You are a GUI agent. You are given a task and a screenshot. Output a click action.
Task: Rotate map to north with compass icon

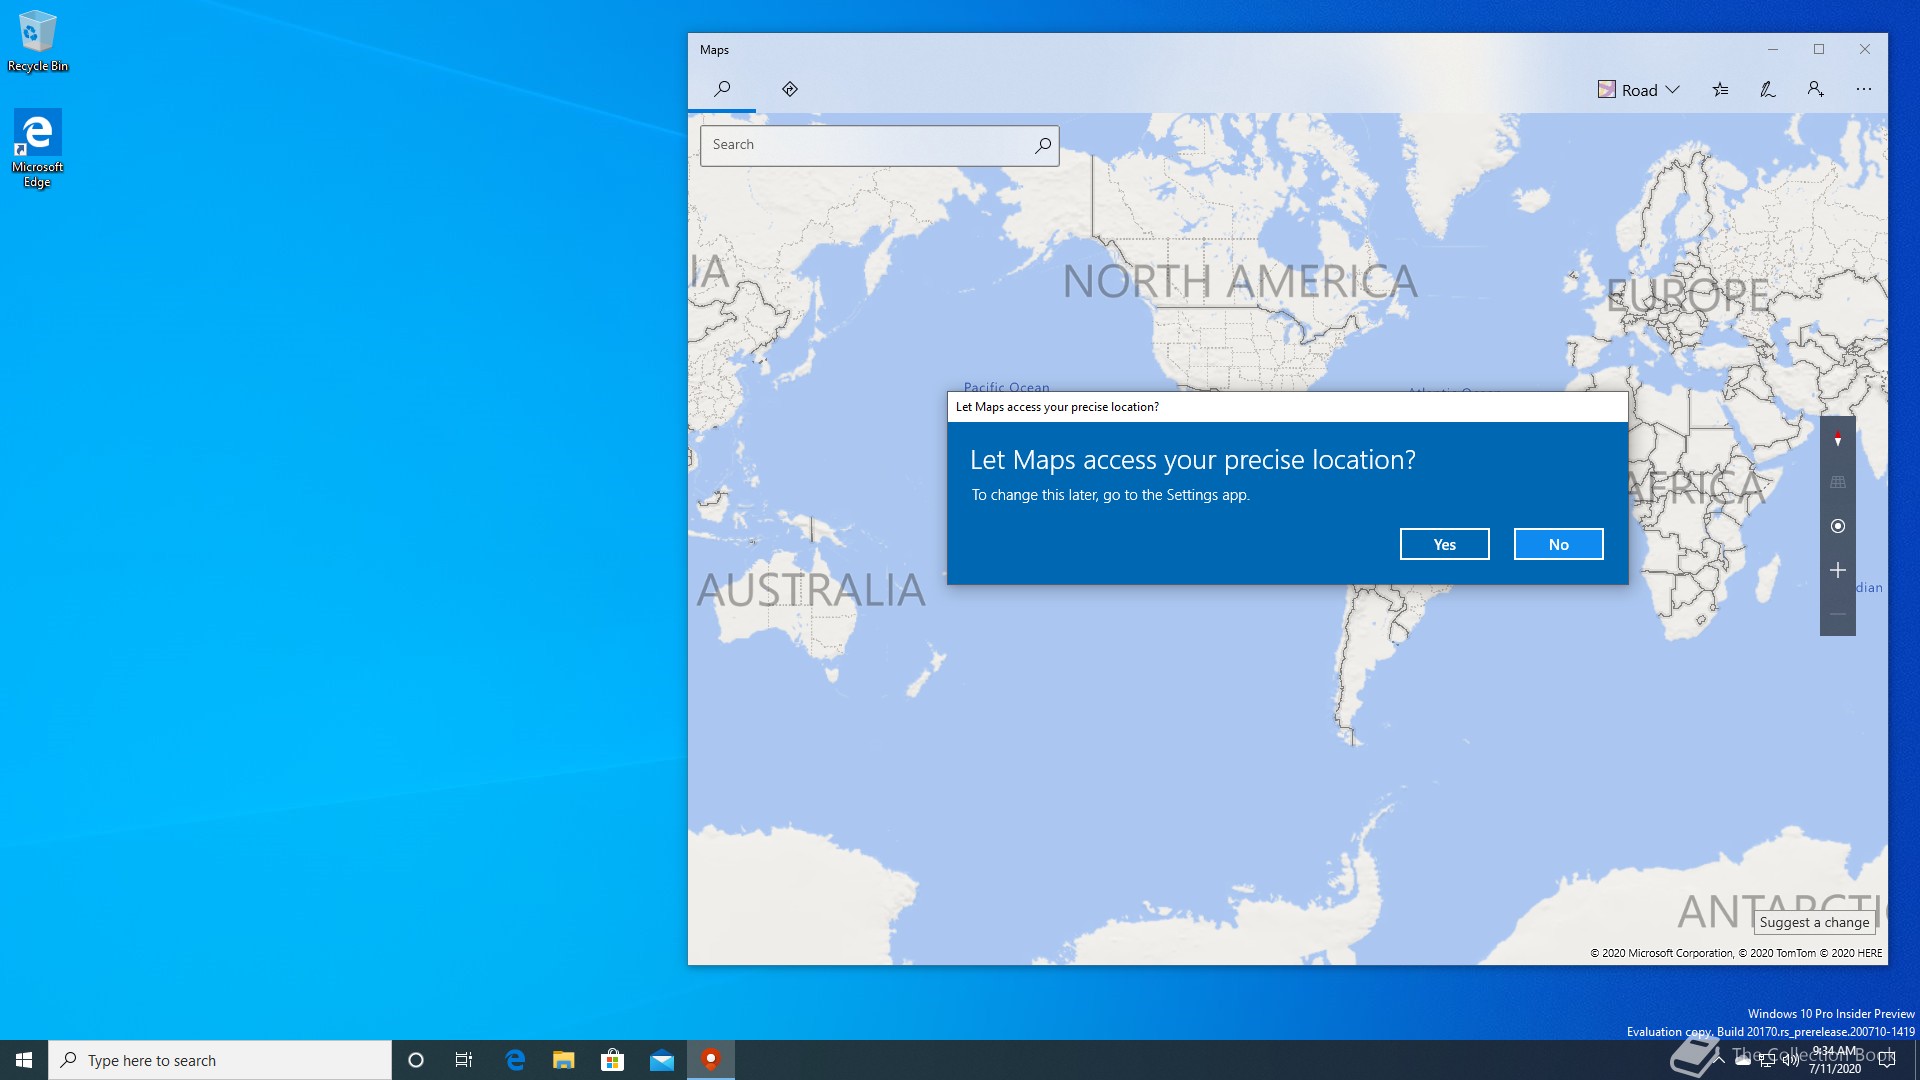coord(1838,439)
